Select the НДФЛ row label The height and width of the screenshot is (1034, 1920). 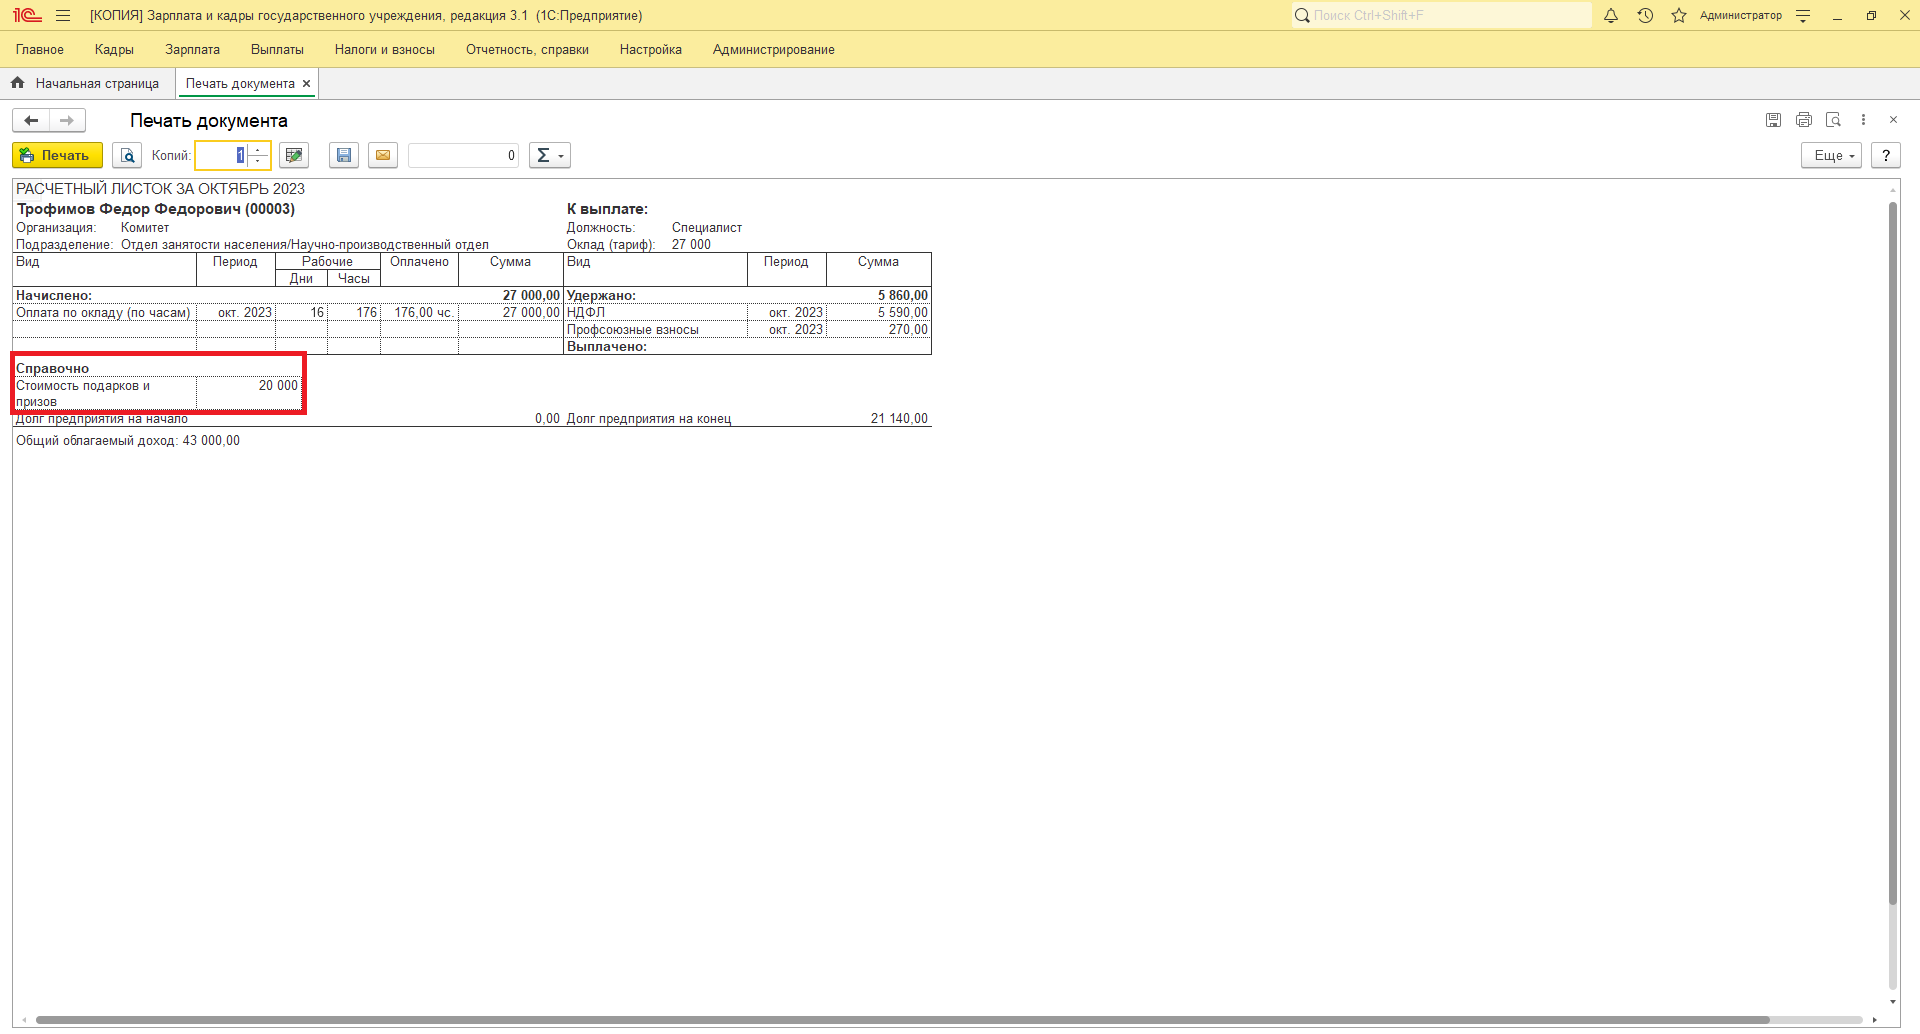pyautogui.click(x=586, y=313)
